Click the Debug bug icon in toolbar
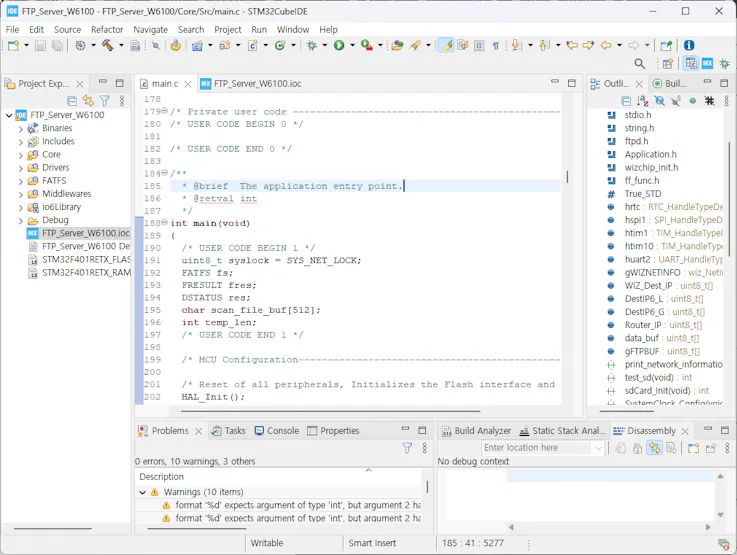The height and width of the screenshot is (555, 737). click(x=312, y=45)
